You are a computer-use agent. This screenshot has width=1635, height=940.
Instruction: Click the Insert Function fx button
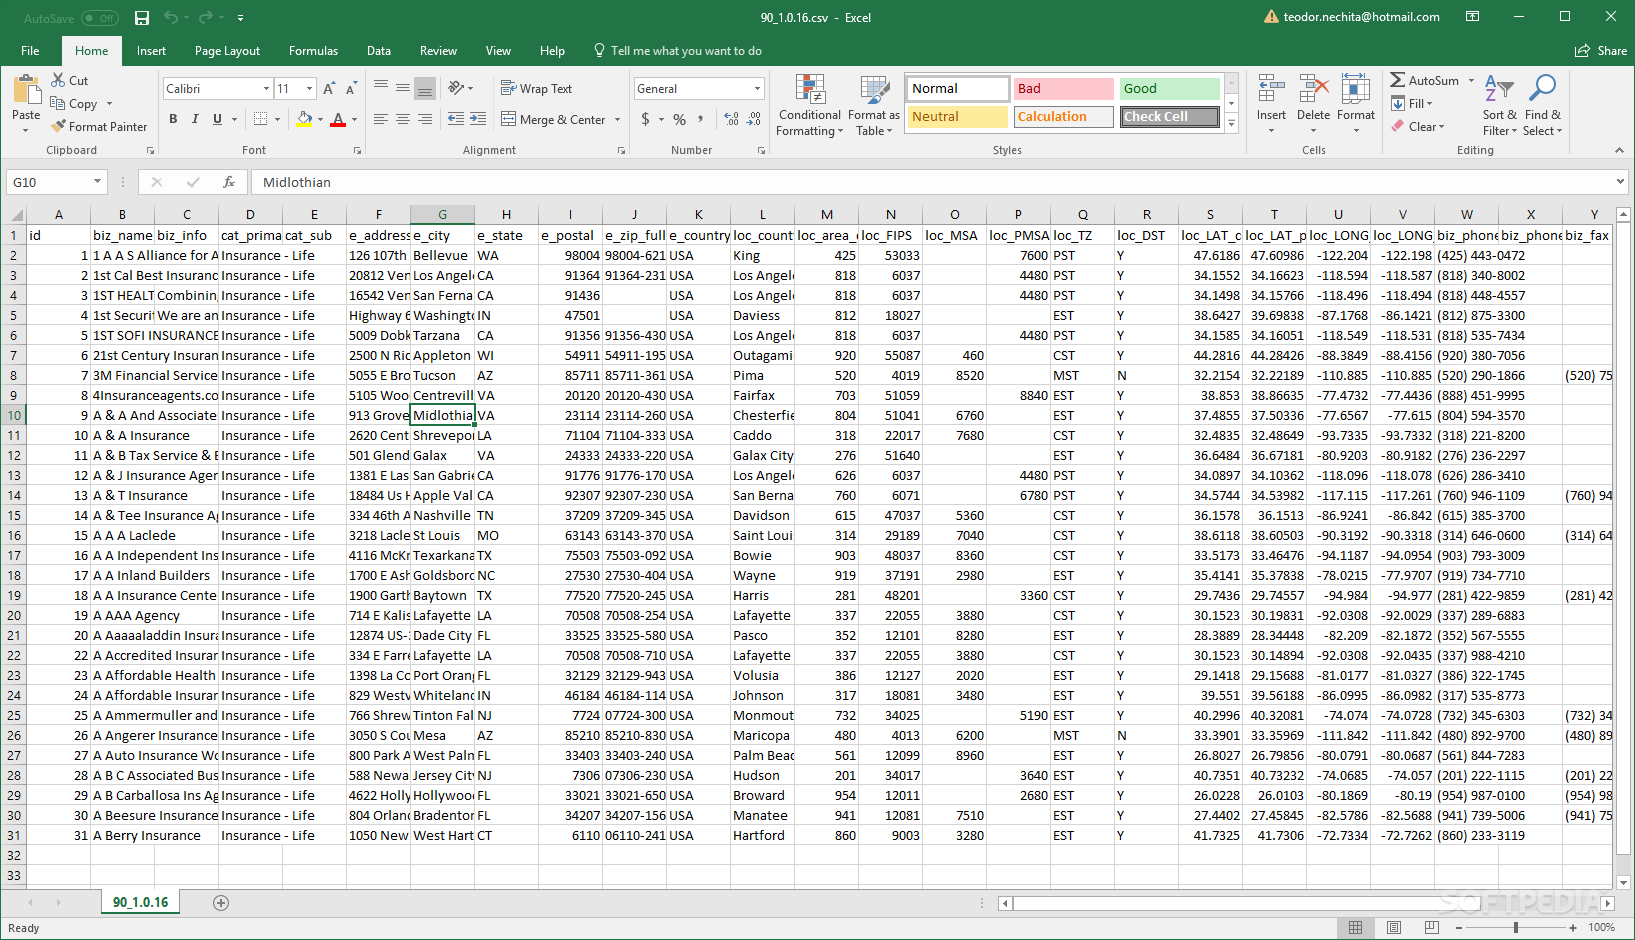pos(229,182)
